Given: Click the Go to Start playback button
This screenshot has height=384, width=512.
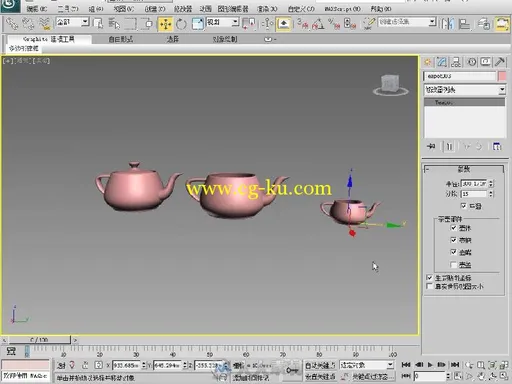Looking at the screenshot, I should (x=406, y=365).
